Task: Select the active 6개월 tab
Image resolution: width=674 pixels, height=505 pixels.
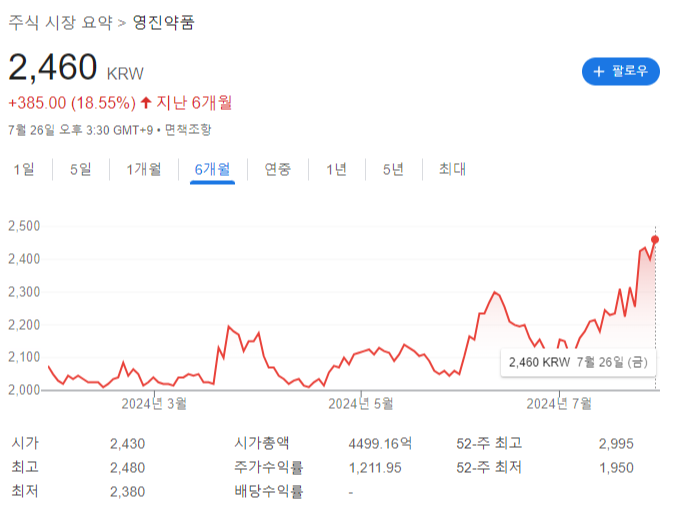Action: click(212, 169)
